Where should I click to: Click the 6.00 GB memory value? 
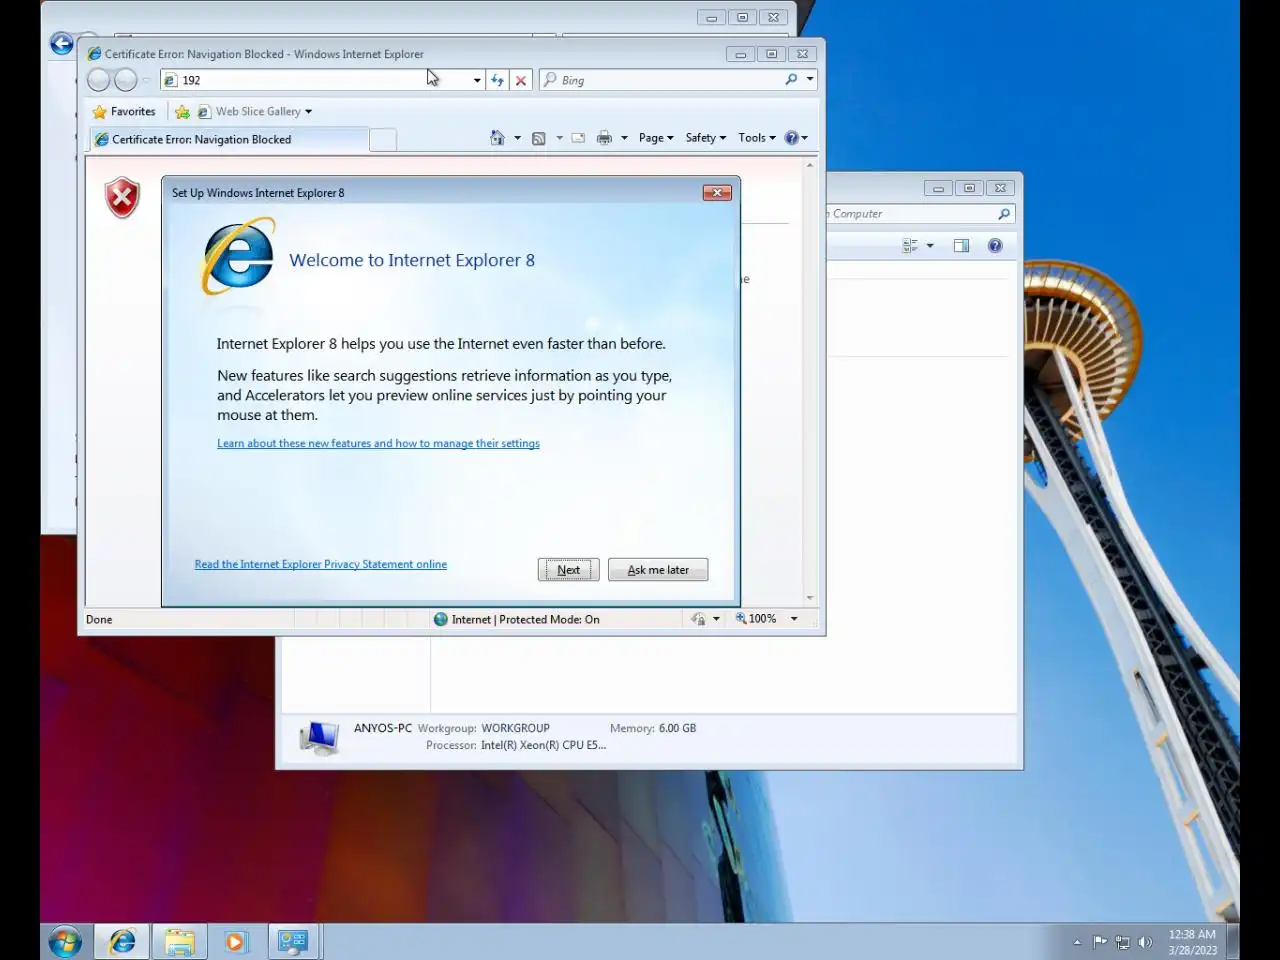pos(677,728)
